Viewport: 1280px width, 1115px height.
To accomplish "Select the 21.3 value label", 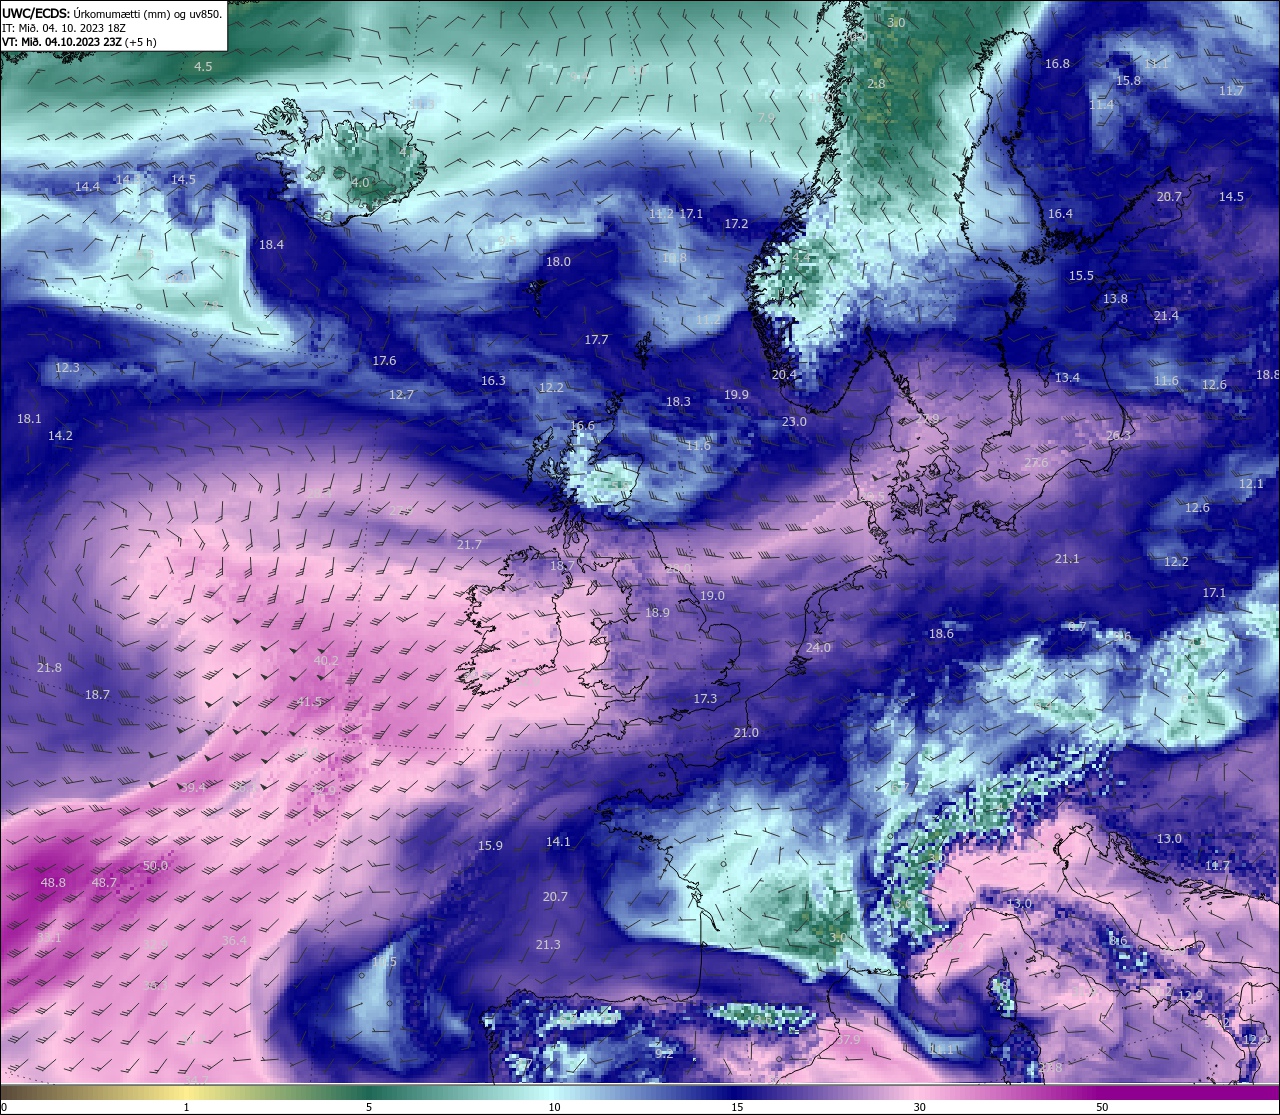I will [x=548, y=945].
